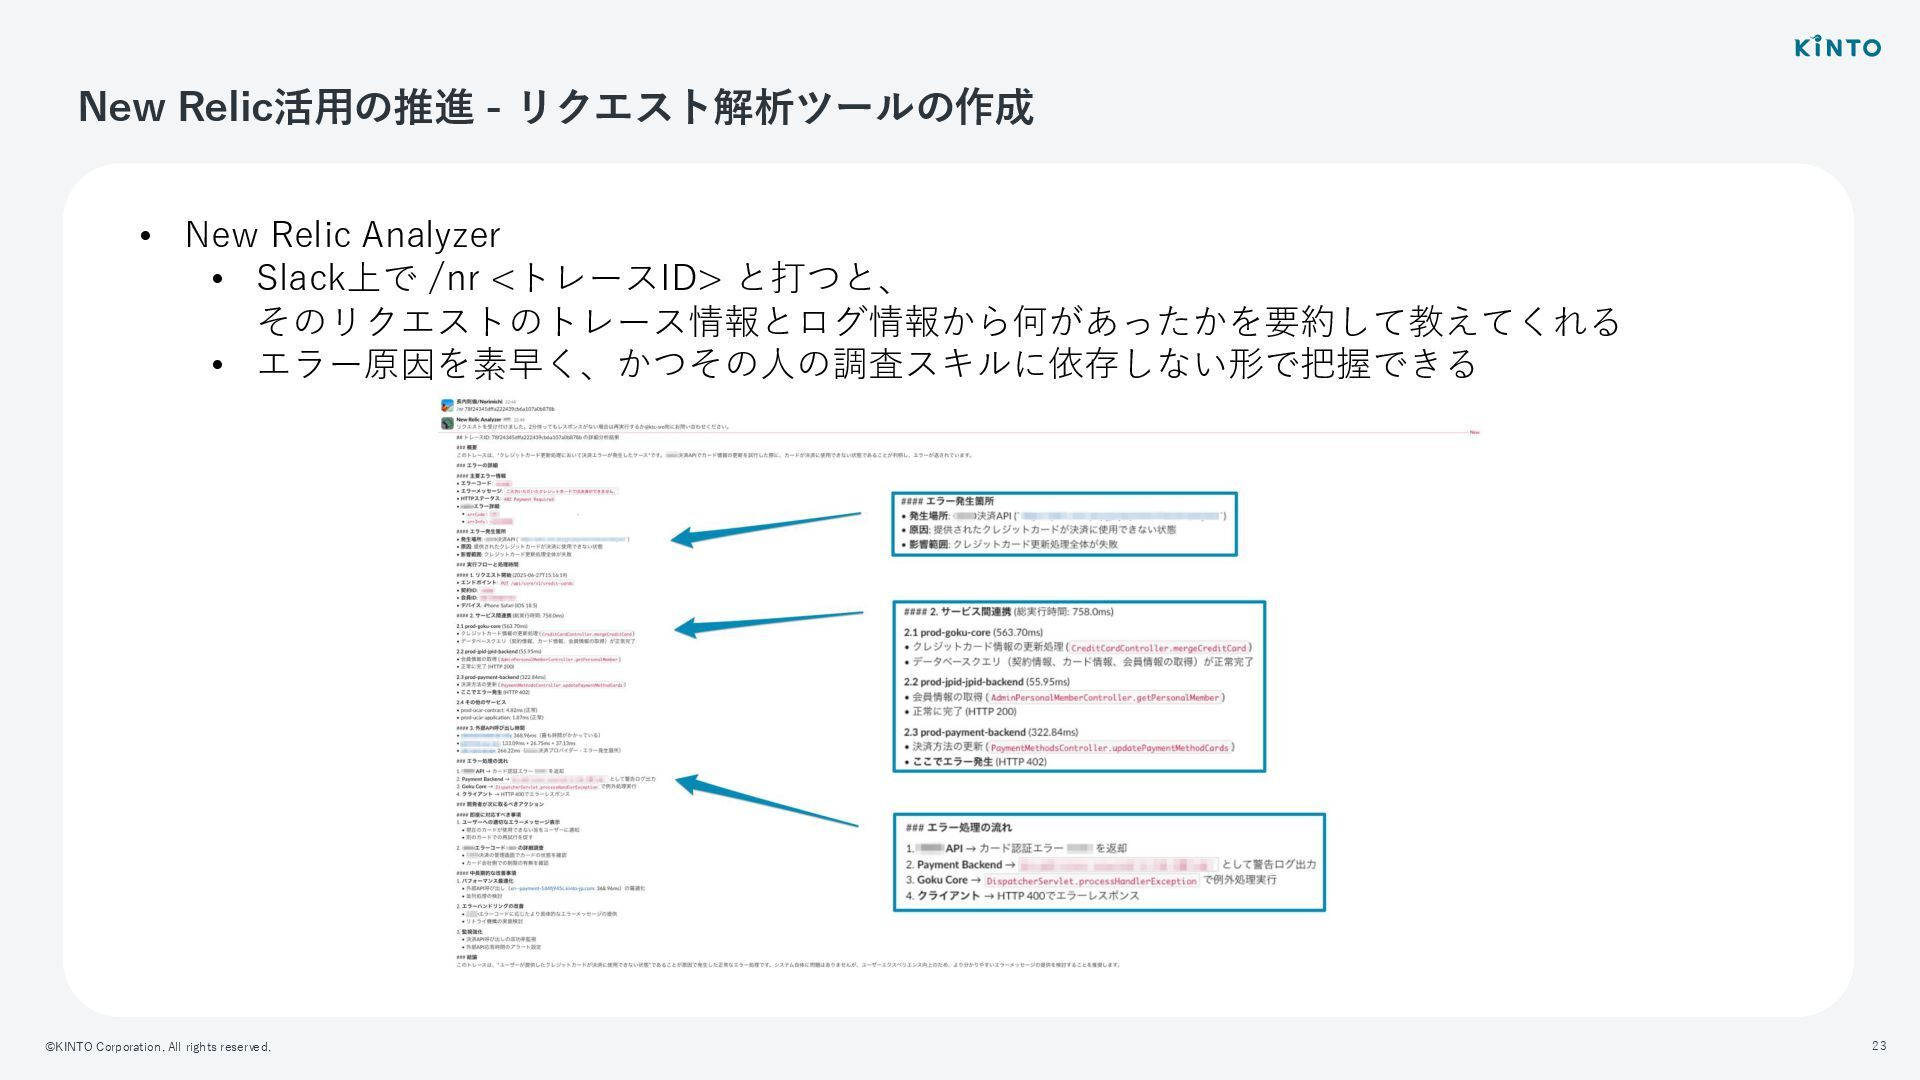Click '2.2 prod-jpid-jpid-backend (55.95ms)' heading
Screen dimensions: 1920x1080
[x=986, y=682]
